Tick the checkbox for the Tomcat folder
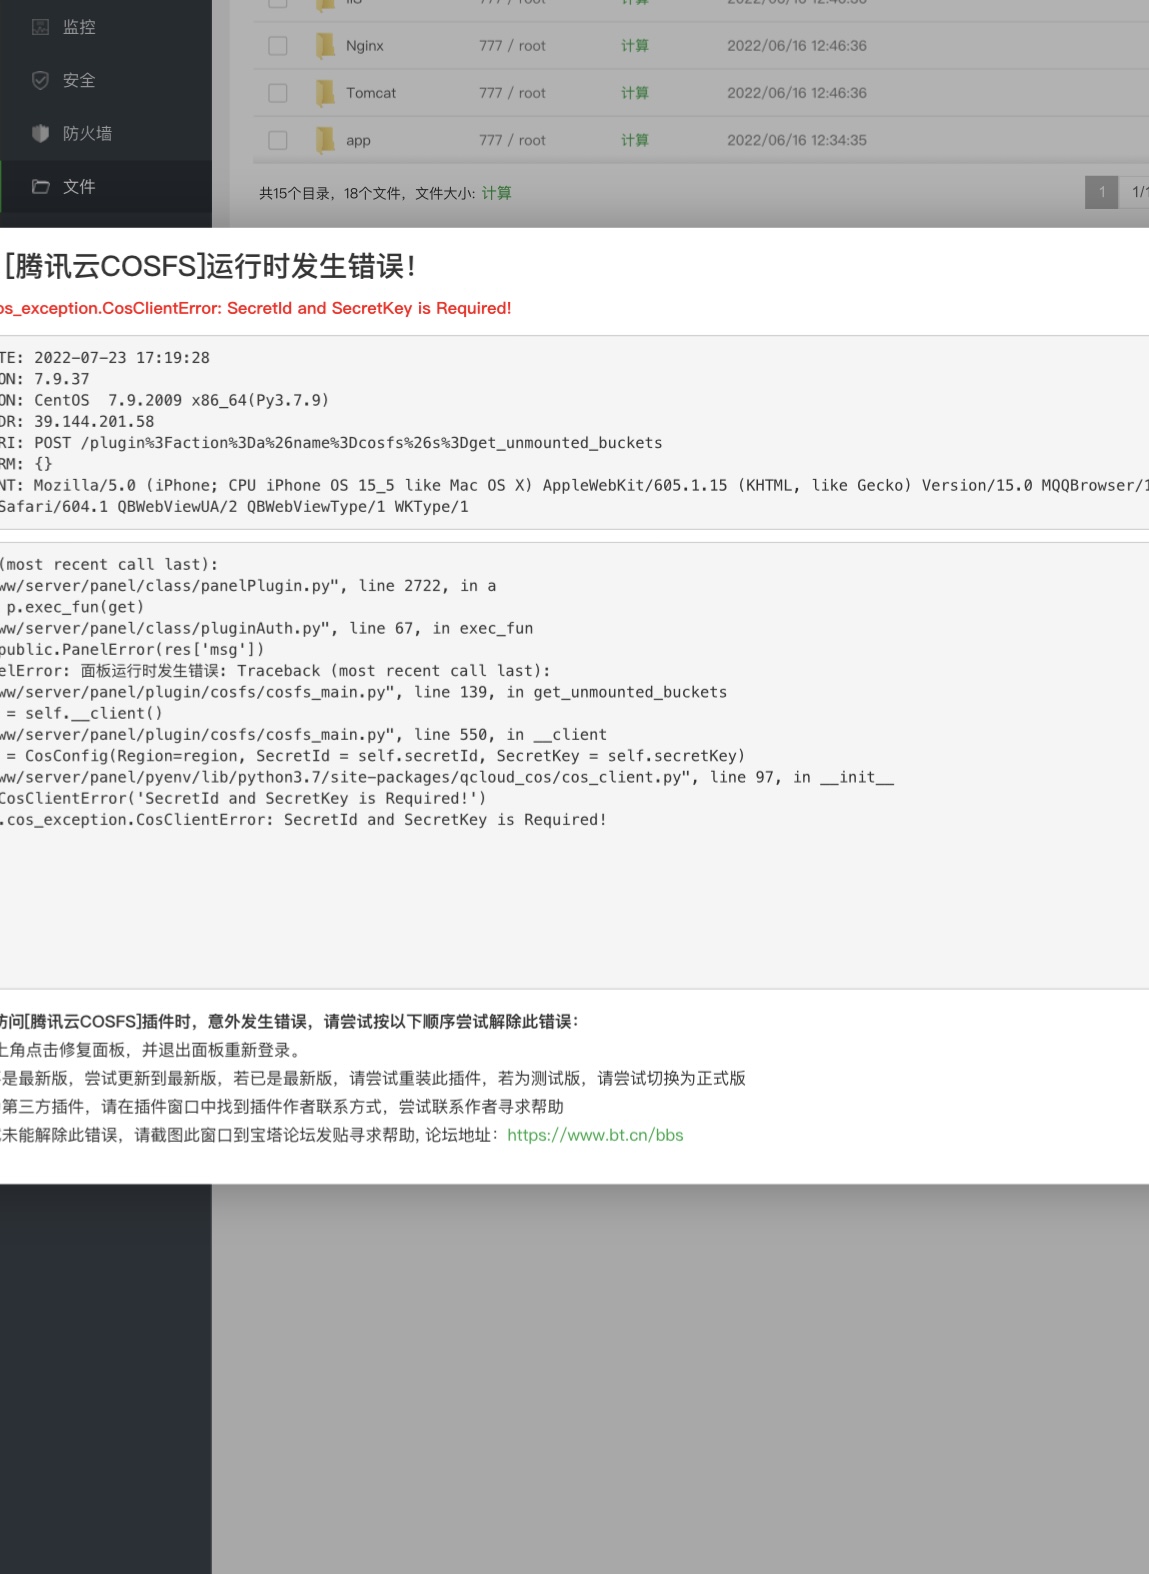The width and height of the screenshot is (1149, 1574). [x=278, y=93]
